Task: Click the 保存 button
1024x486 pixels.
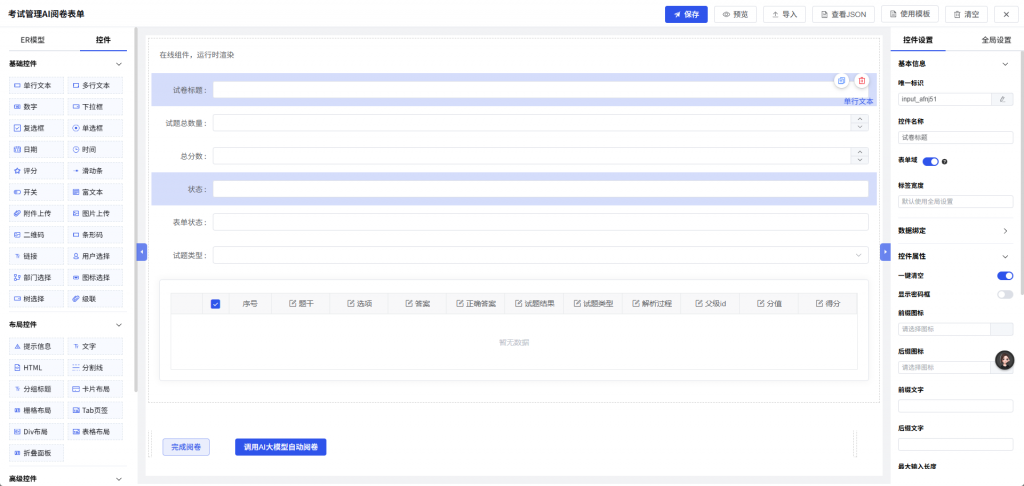Action: 686,14
